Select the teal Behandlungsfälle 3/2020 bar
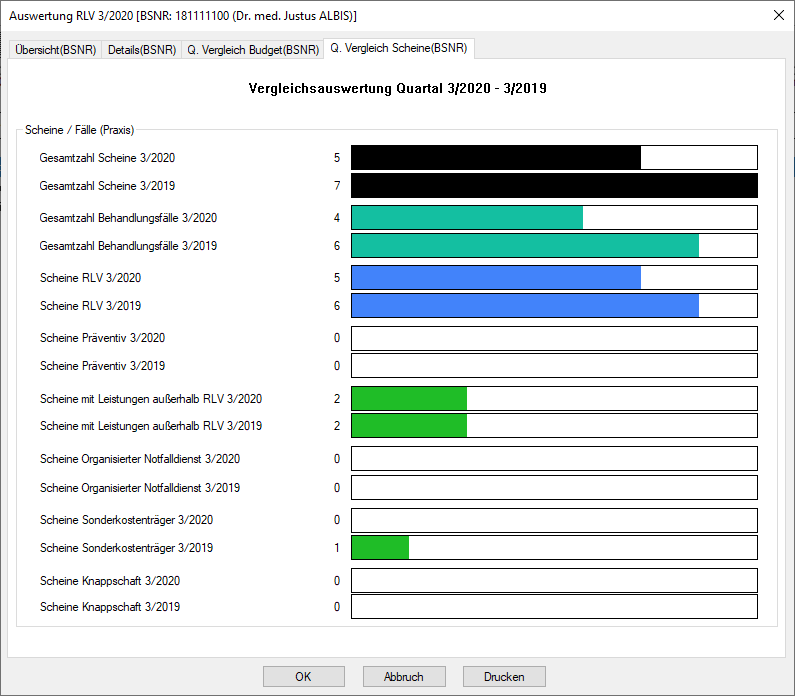The image size is (795, 696). pos(467,218)
